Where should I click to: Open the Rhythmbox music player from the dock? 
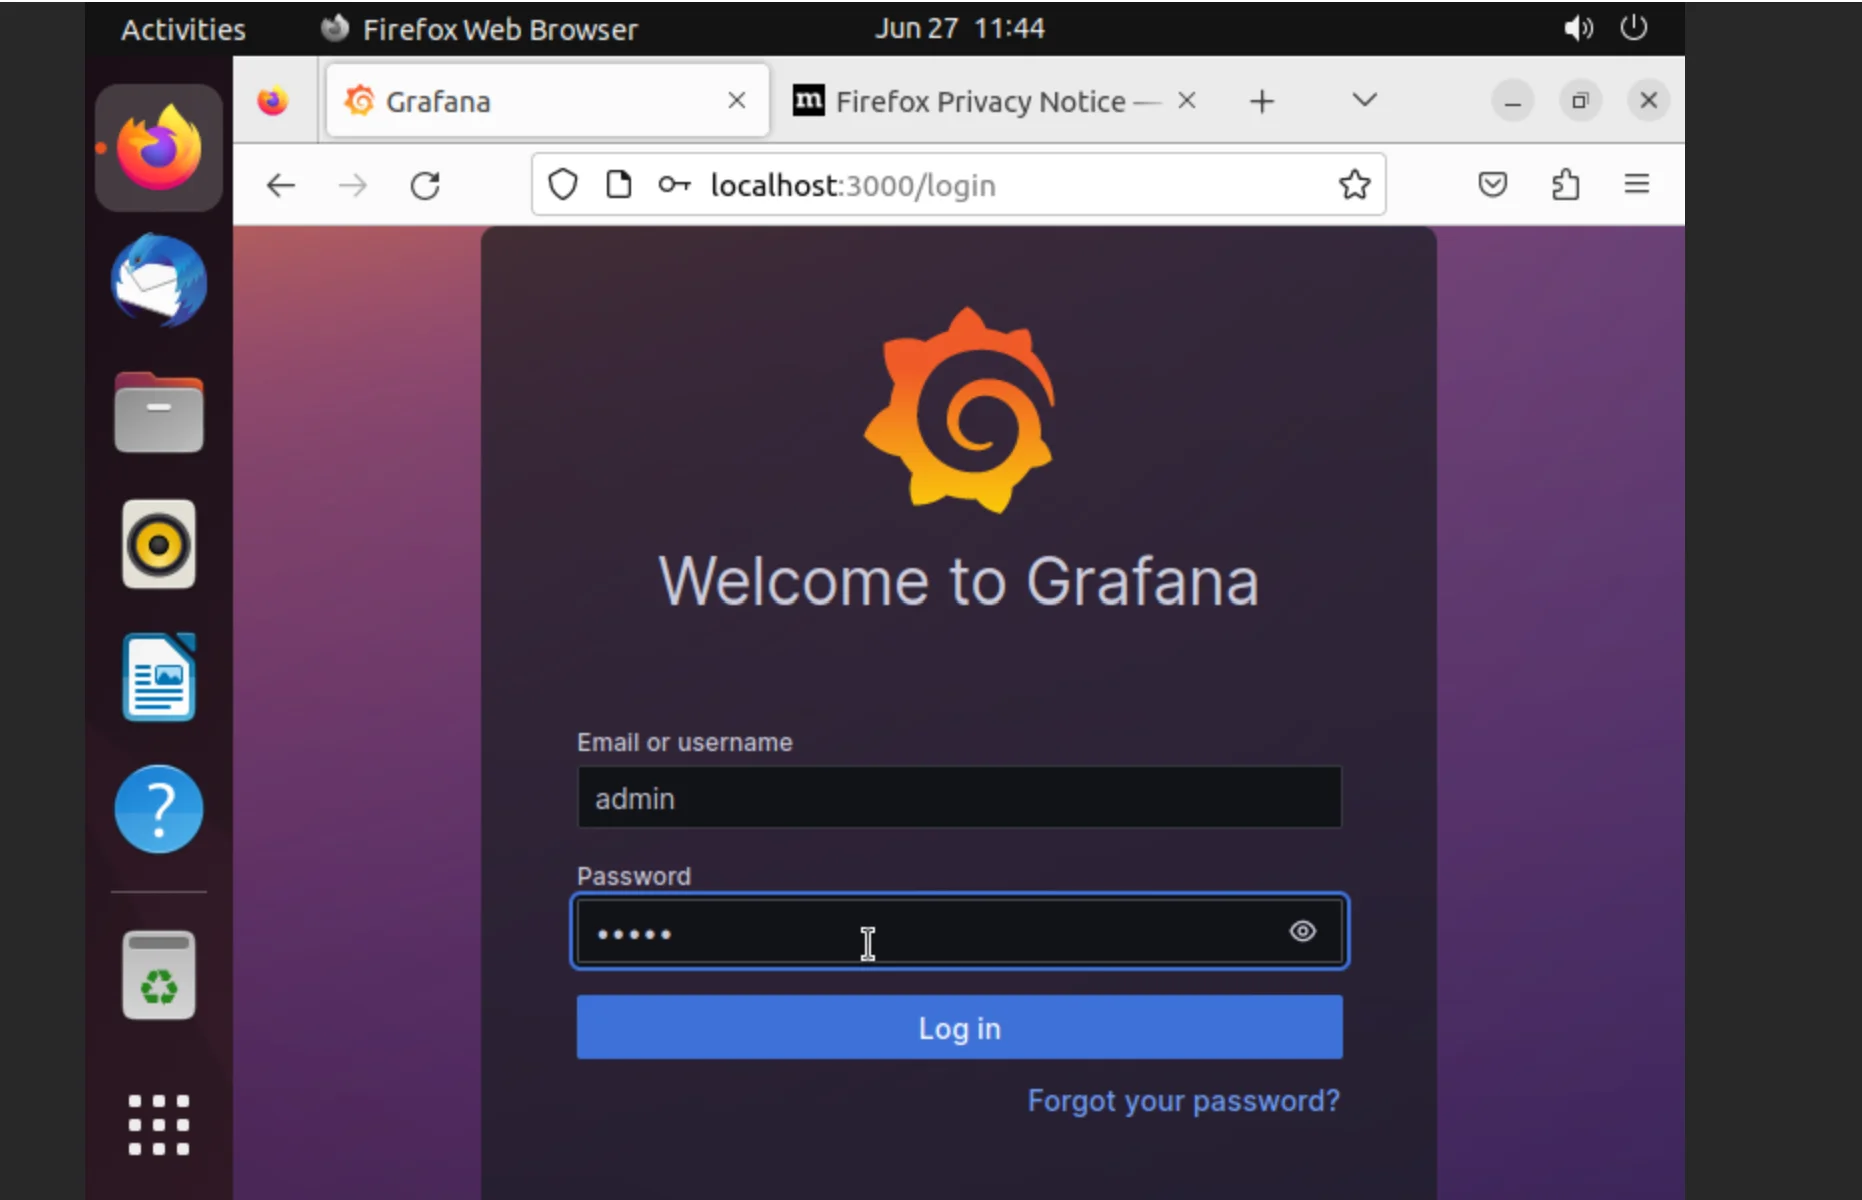157,544
